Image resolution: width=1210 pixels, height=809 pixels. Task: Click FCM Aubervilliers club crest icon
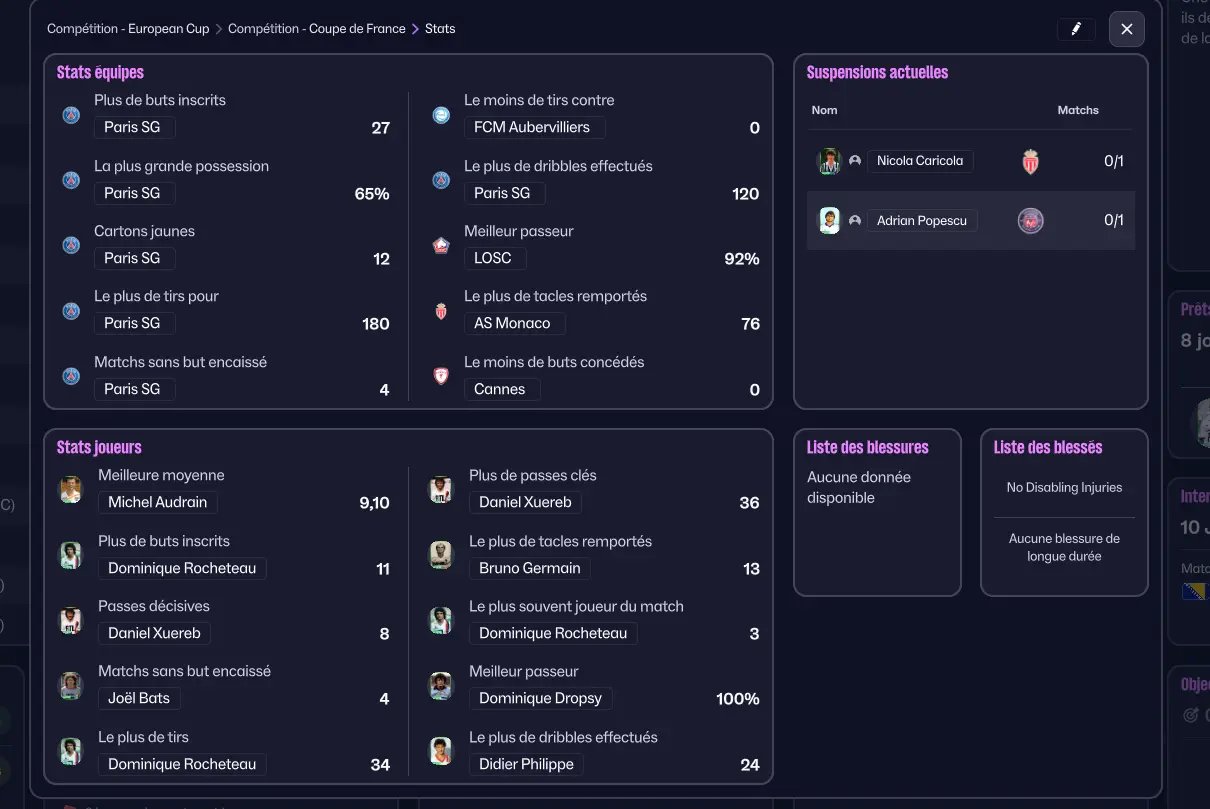coord(441,115)
